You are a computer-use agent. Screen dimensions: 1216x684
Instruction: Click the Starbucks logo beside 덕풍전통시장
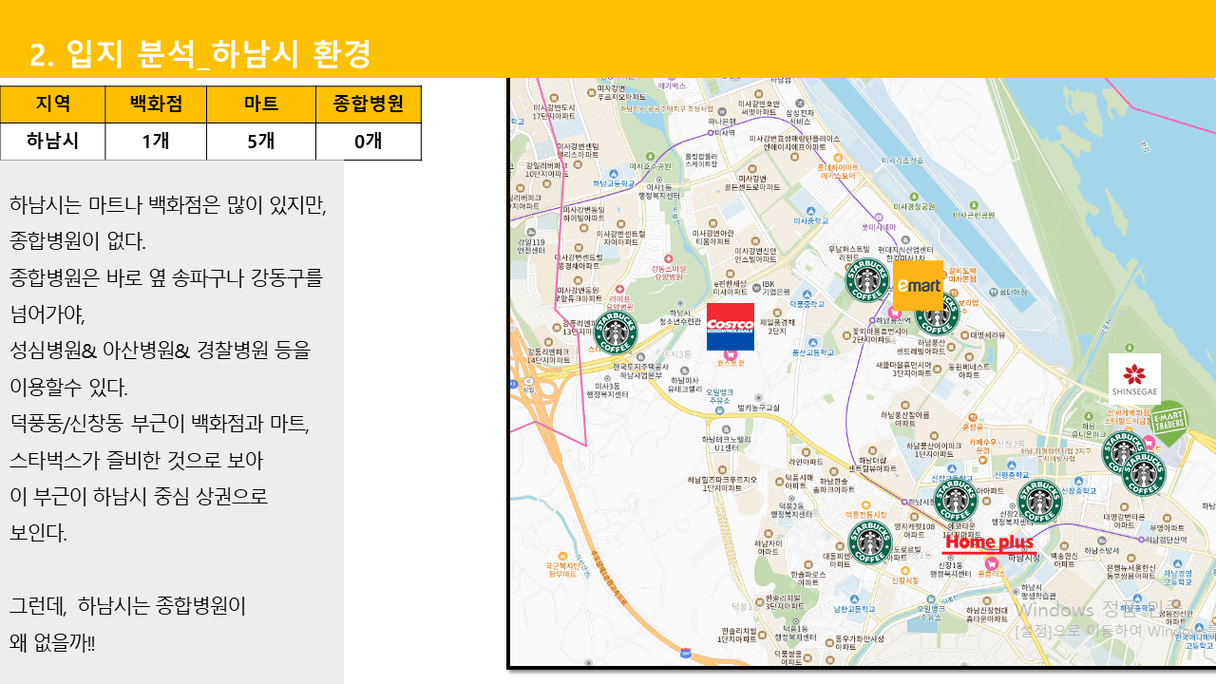[x=869, y=541]
